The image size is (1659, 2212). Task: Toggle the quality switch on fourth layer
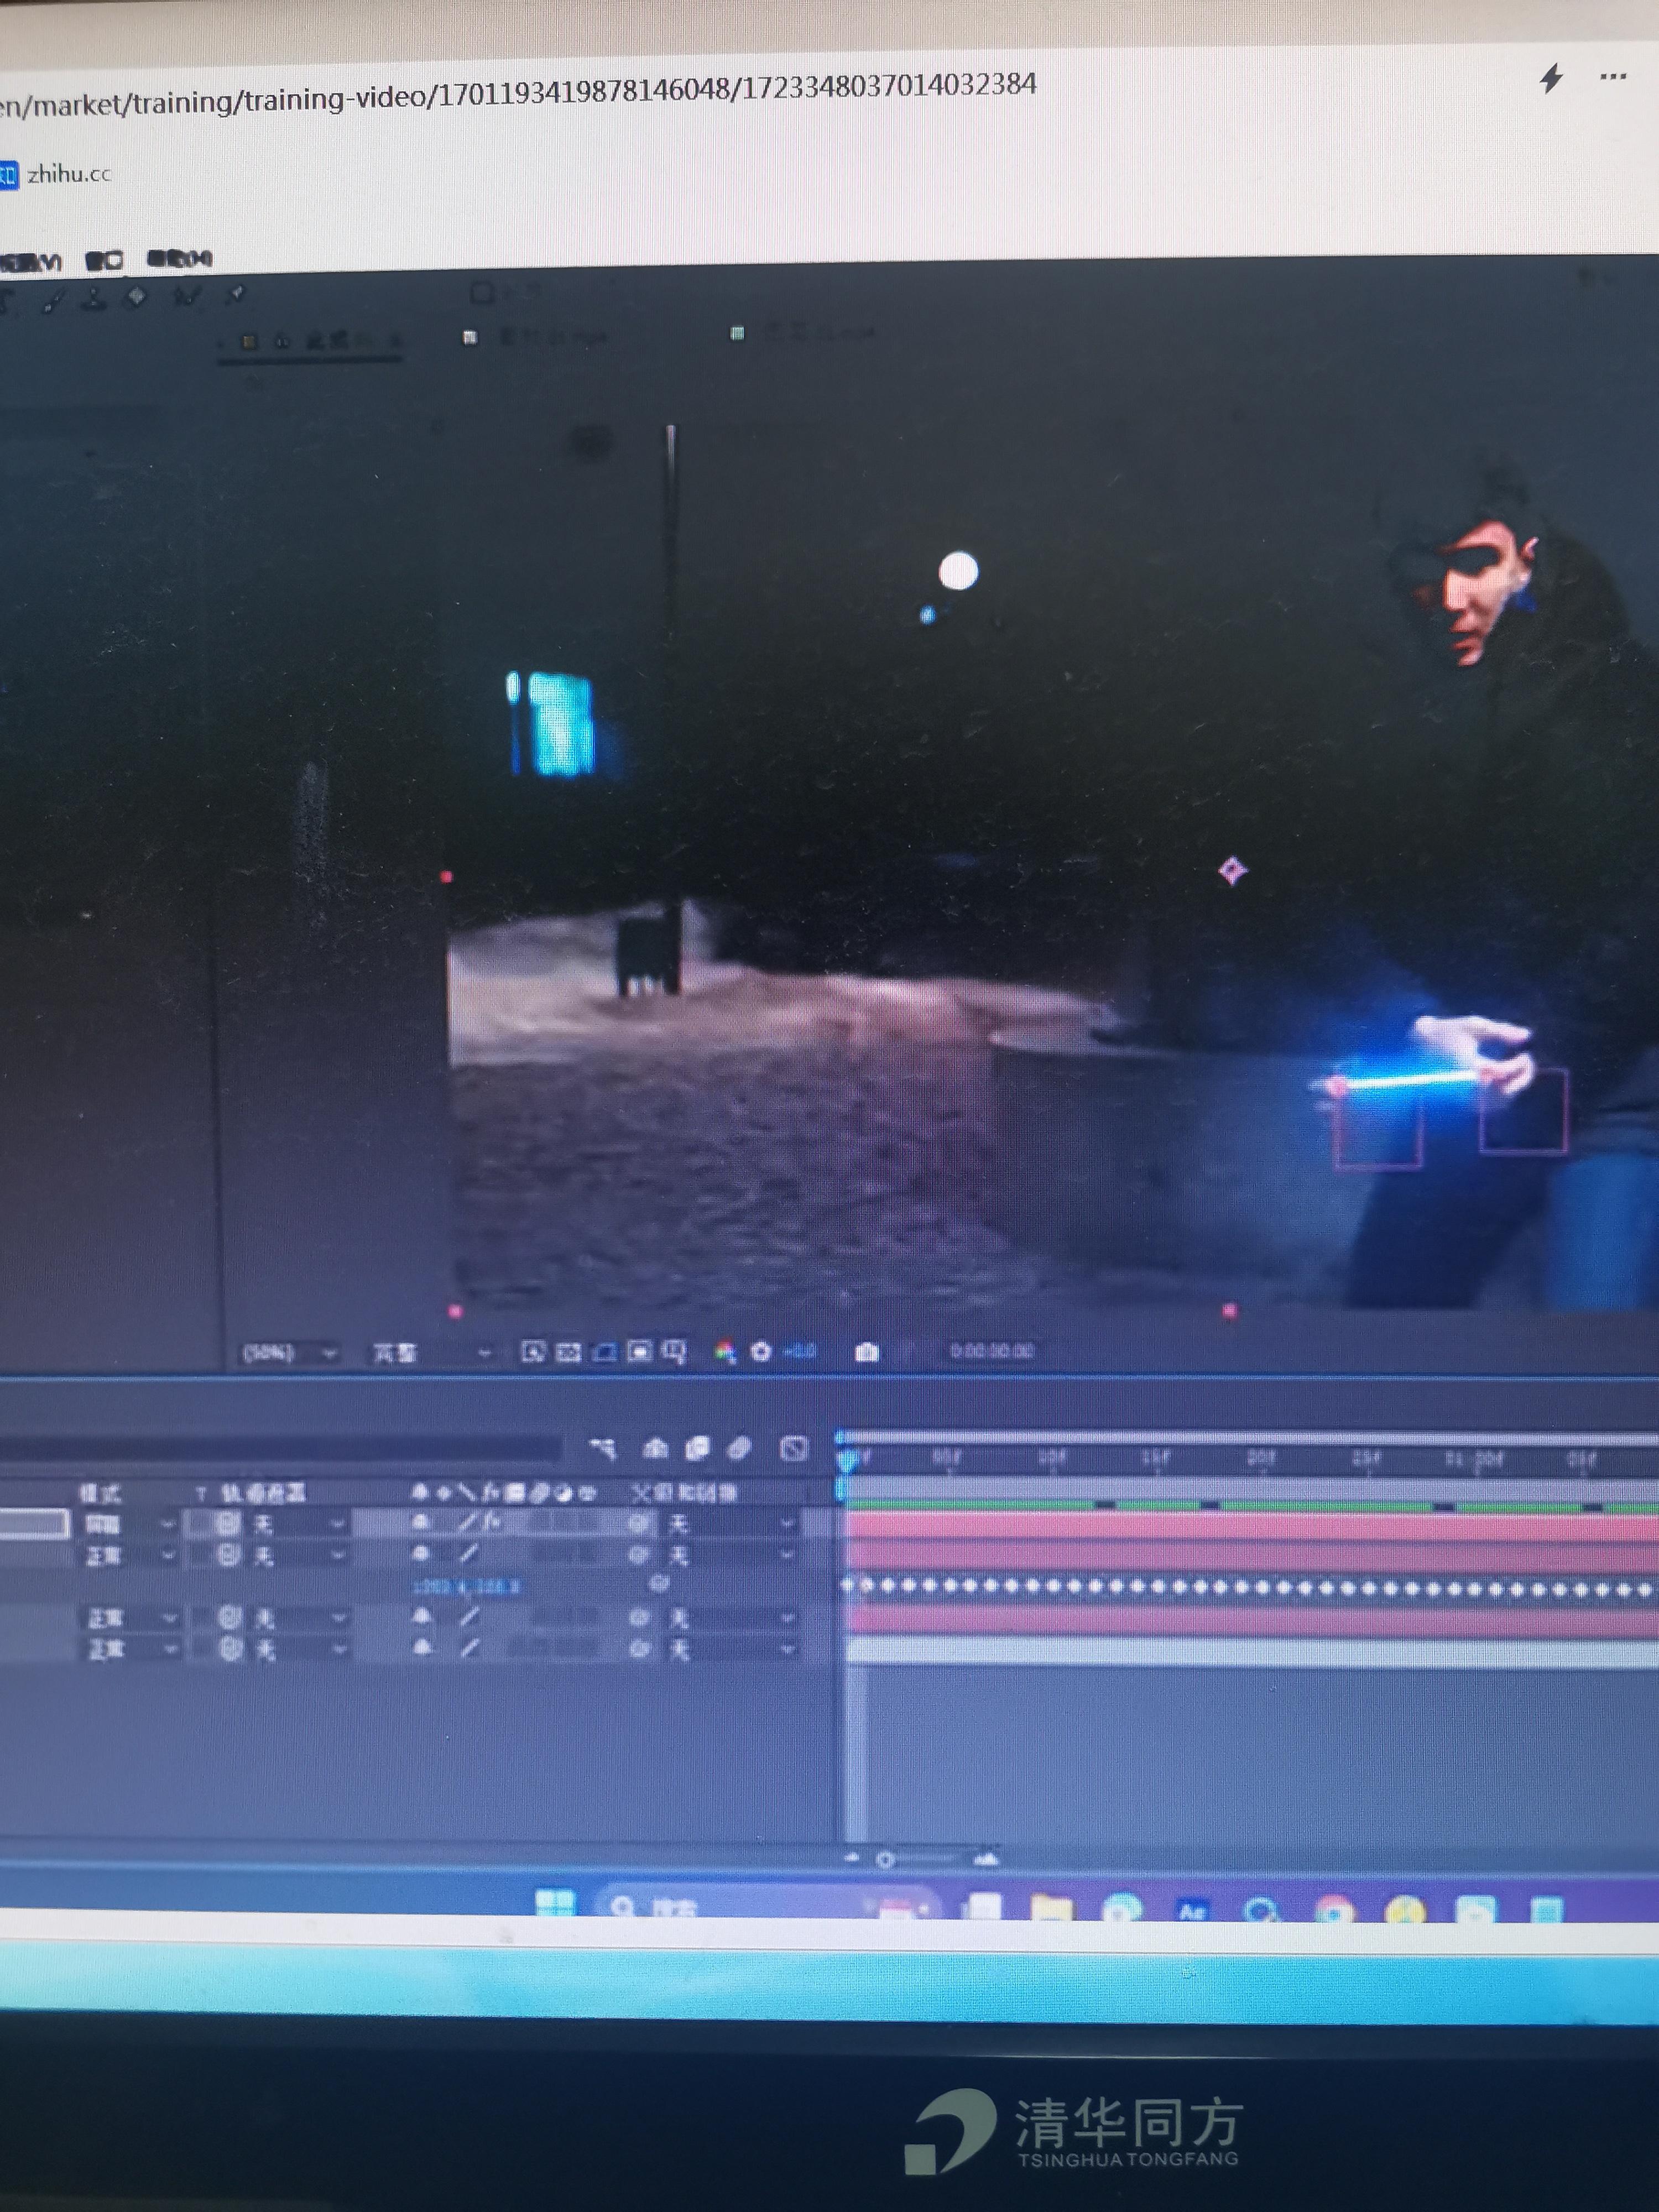click(469, 1647)
